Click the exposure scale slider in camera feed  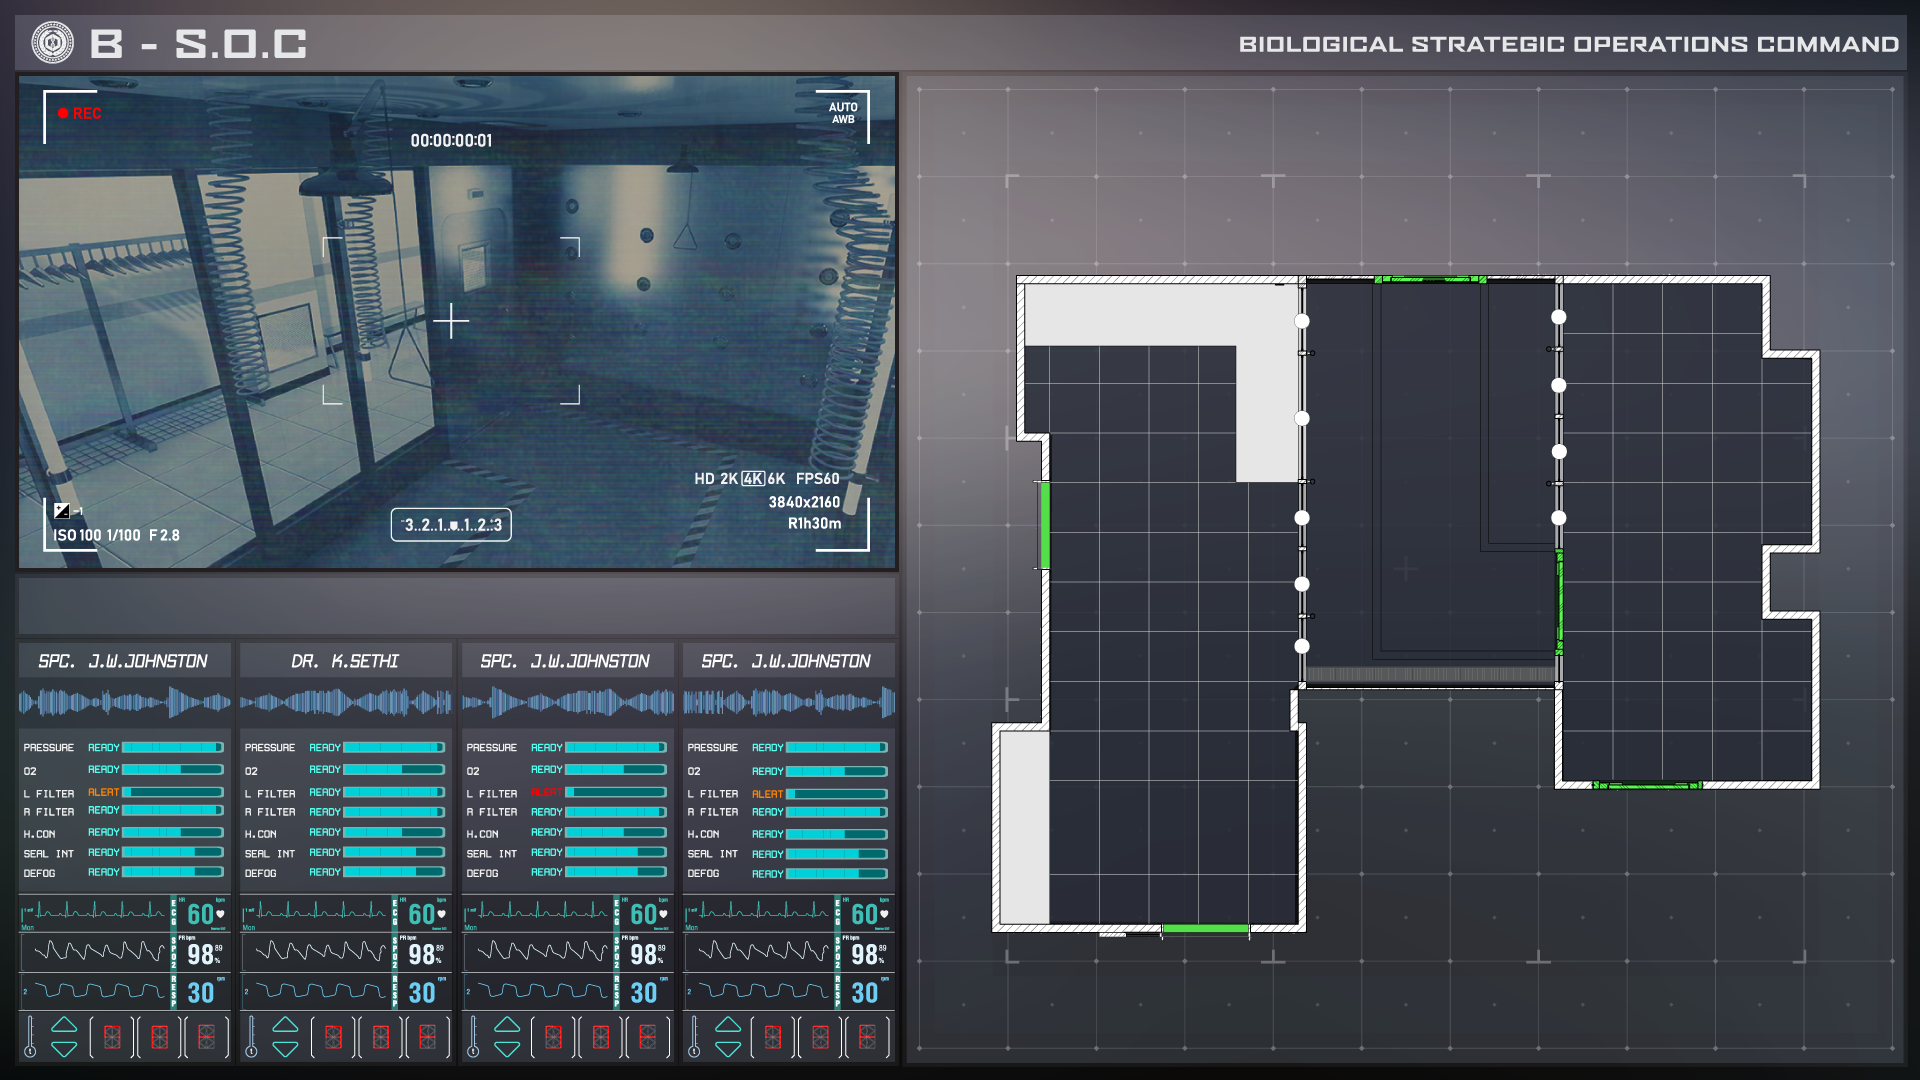click(451, 525)
